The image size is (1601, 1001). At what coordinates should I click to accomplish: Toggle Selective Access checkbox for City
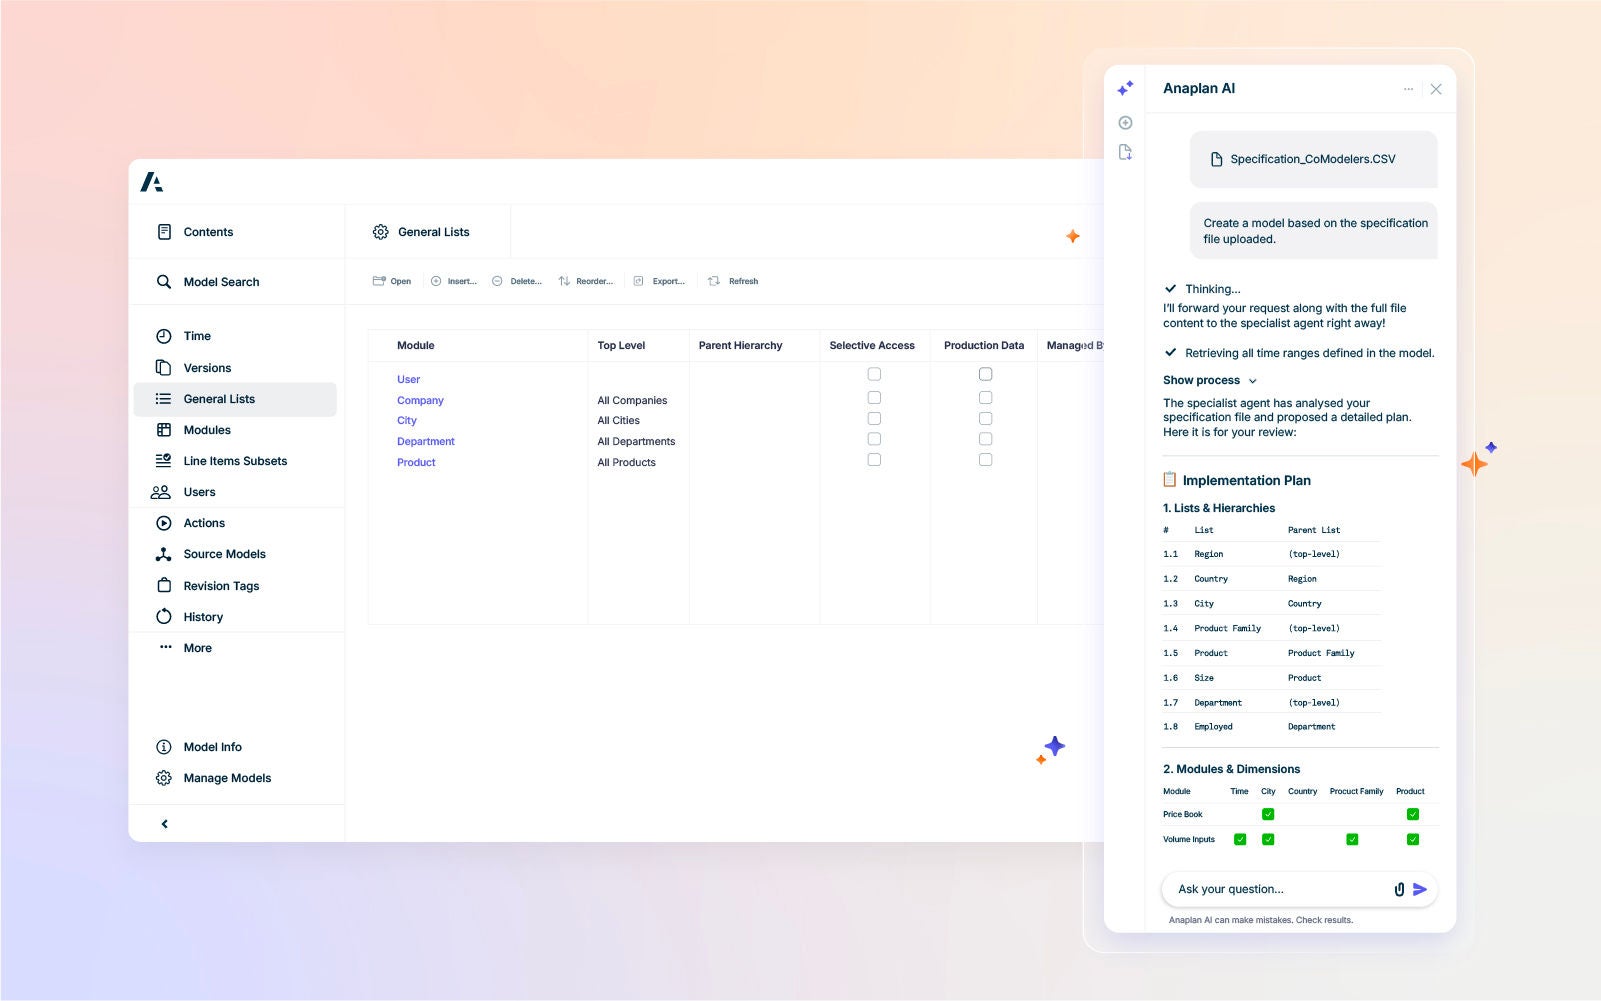pos(874,418)
